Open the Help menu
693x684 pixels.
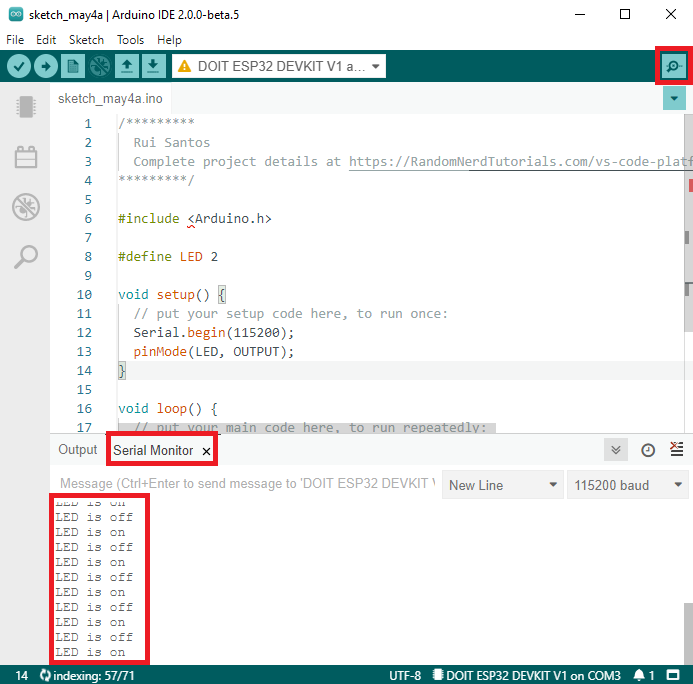coord(169,40)
